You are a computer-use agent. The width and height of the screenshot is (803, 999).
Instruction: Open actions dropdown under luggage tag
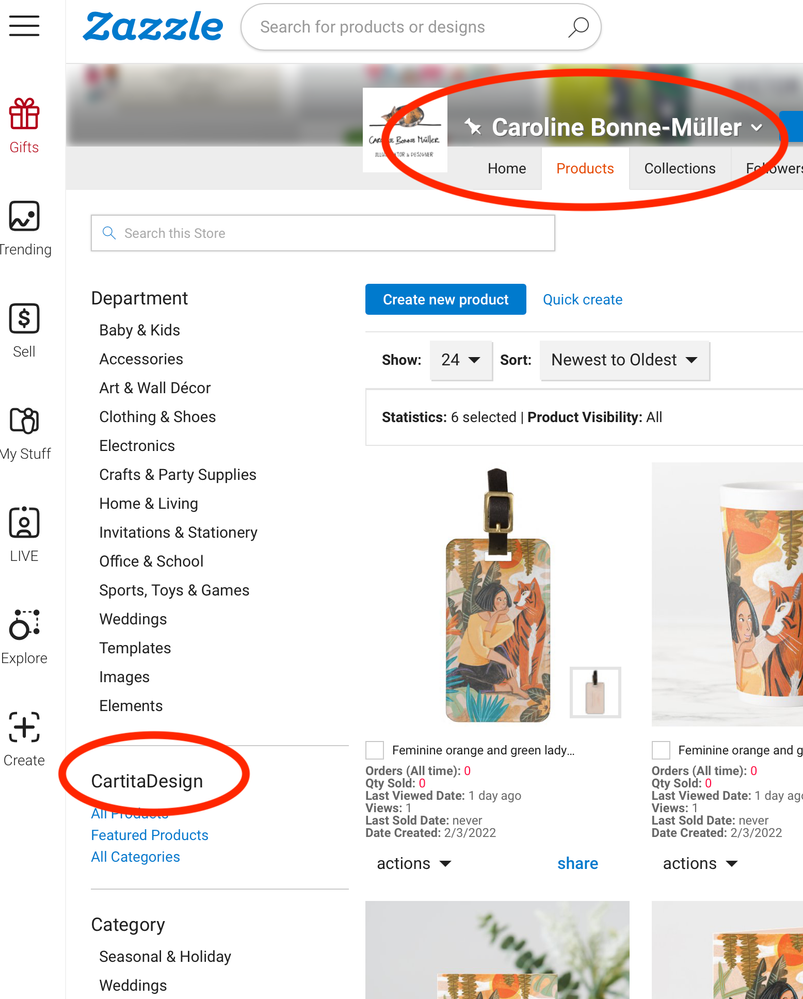(414, 864)
